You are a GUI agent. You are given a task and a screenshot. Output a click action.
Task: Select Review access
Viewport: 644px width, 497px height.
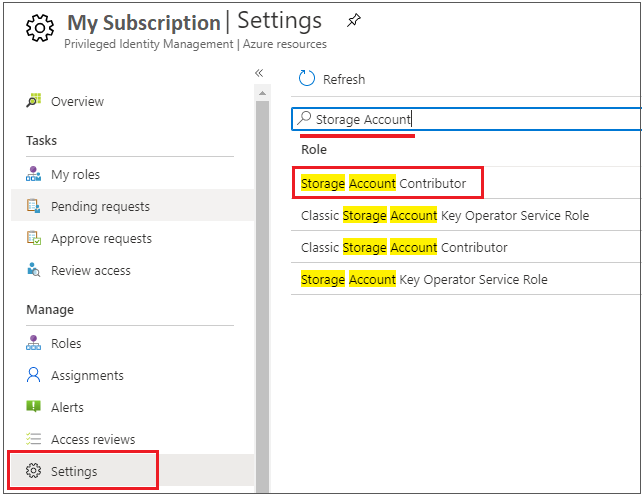coord(91,270)
